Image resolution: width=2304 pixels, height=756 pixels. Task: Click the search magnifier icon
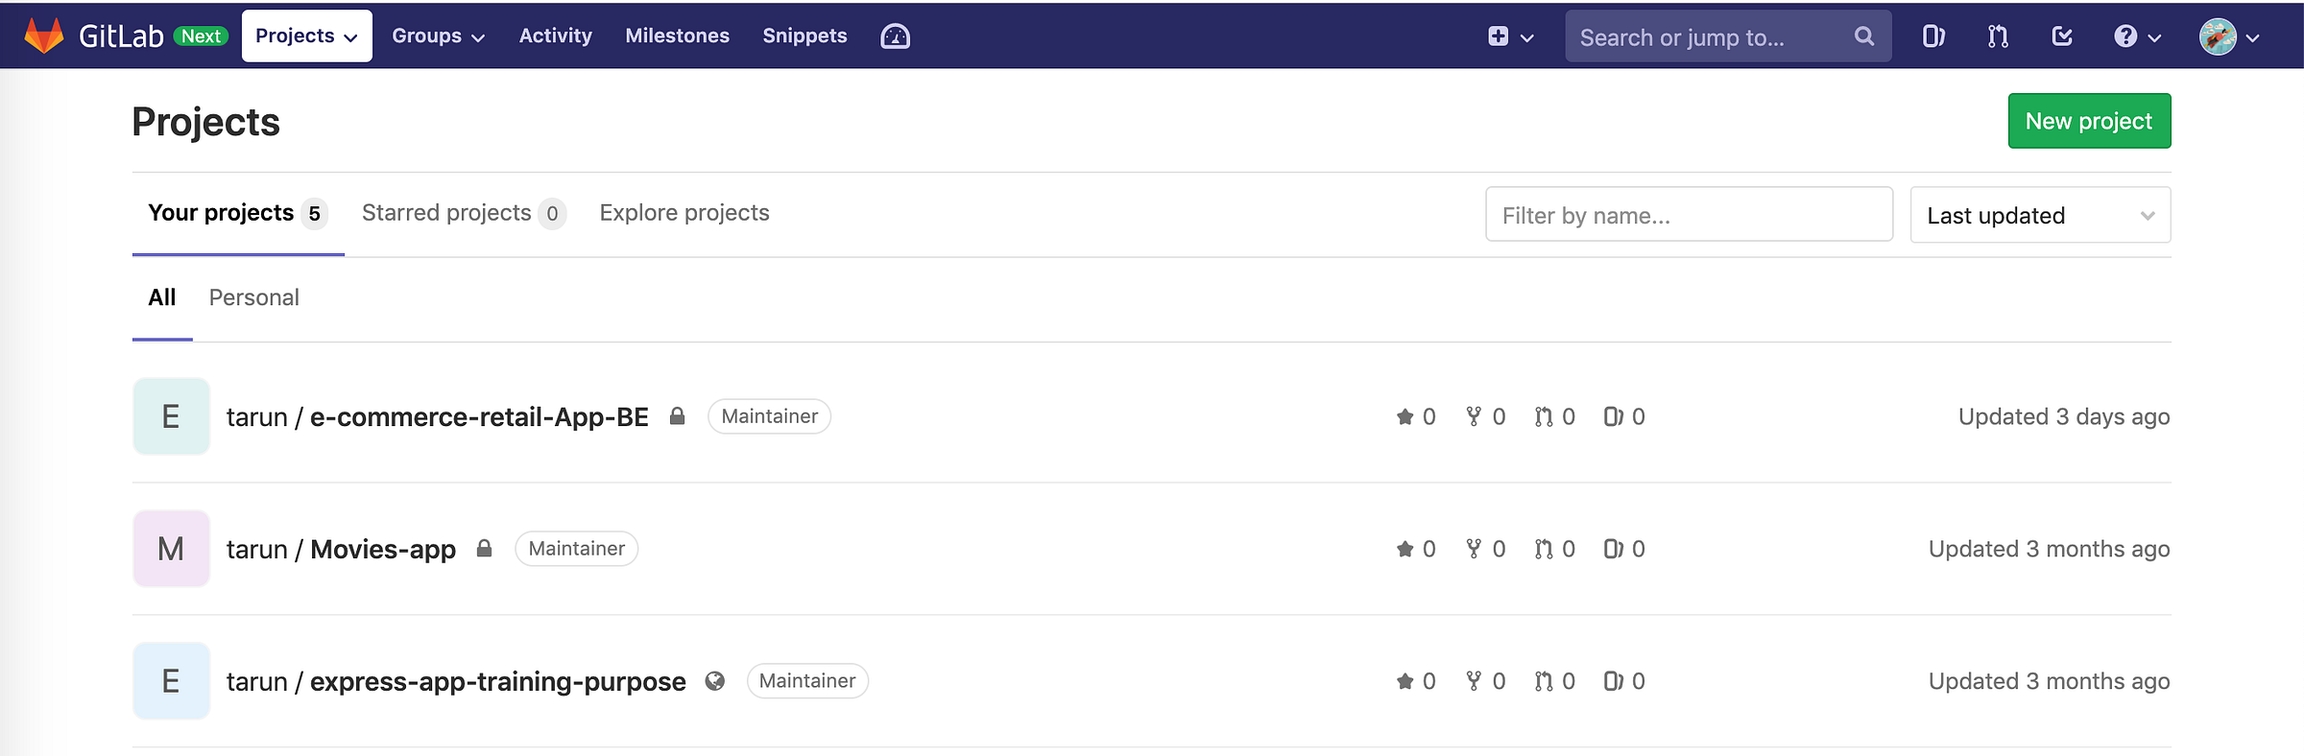point(1863,37)
